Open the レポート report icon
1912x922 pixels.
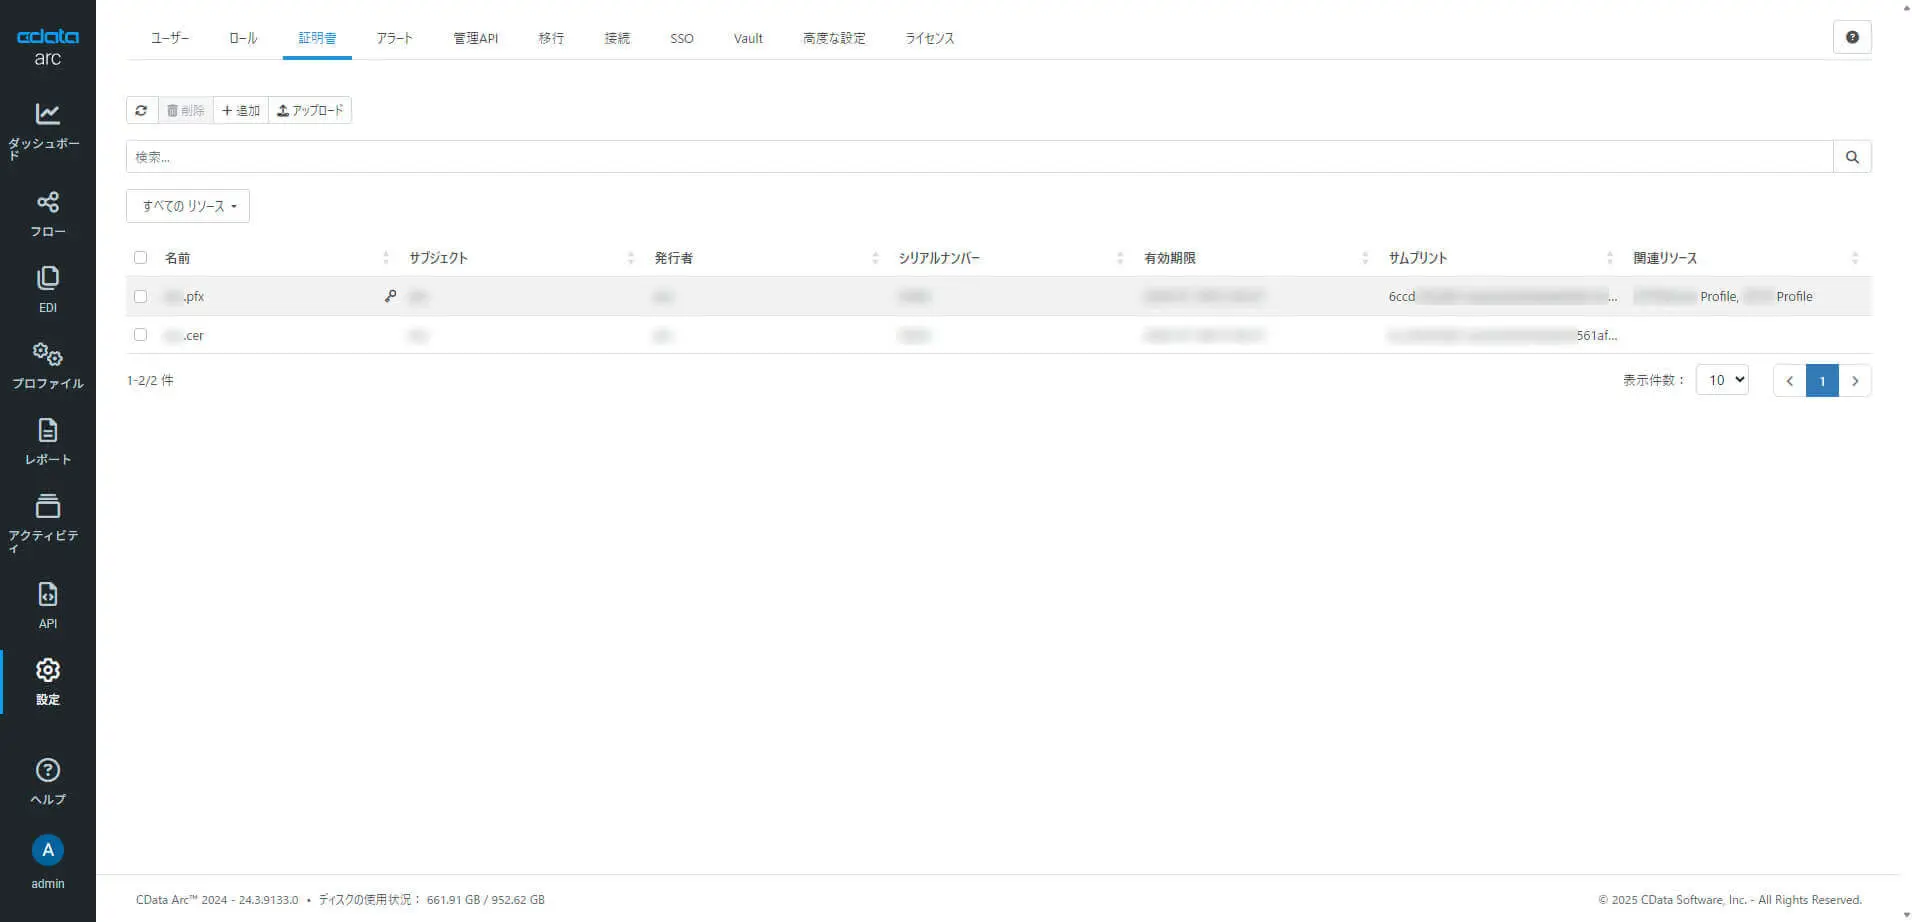47,430
